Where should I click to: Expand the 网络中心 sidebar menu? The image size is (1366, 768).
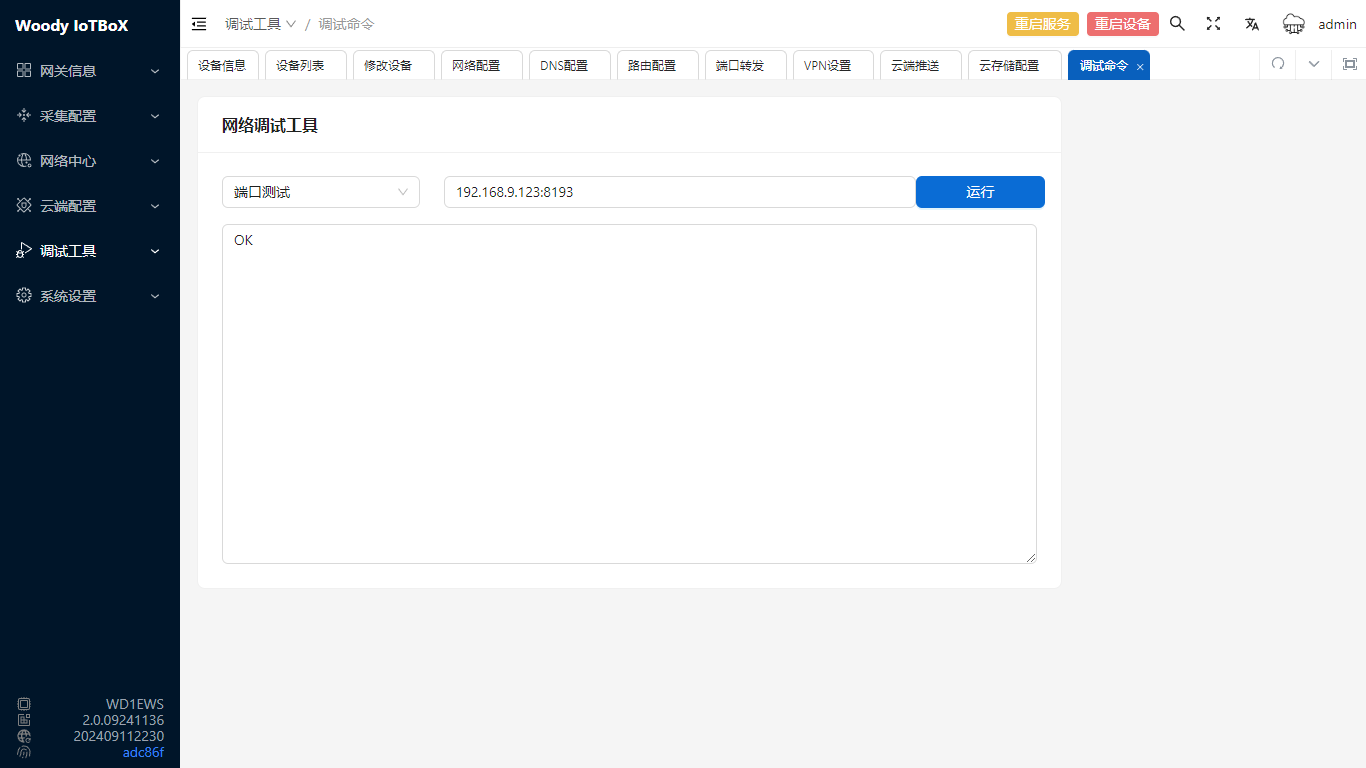90,161
